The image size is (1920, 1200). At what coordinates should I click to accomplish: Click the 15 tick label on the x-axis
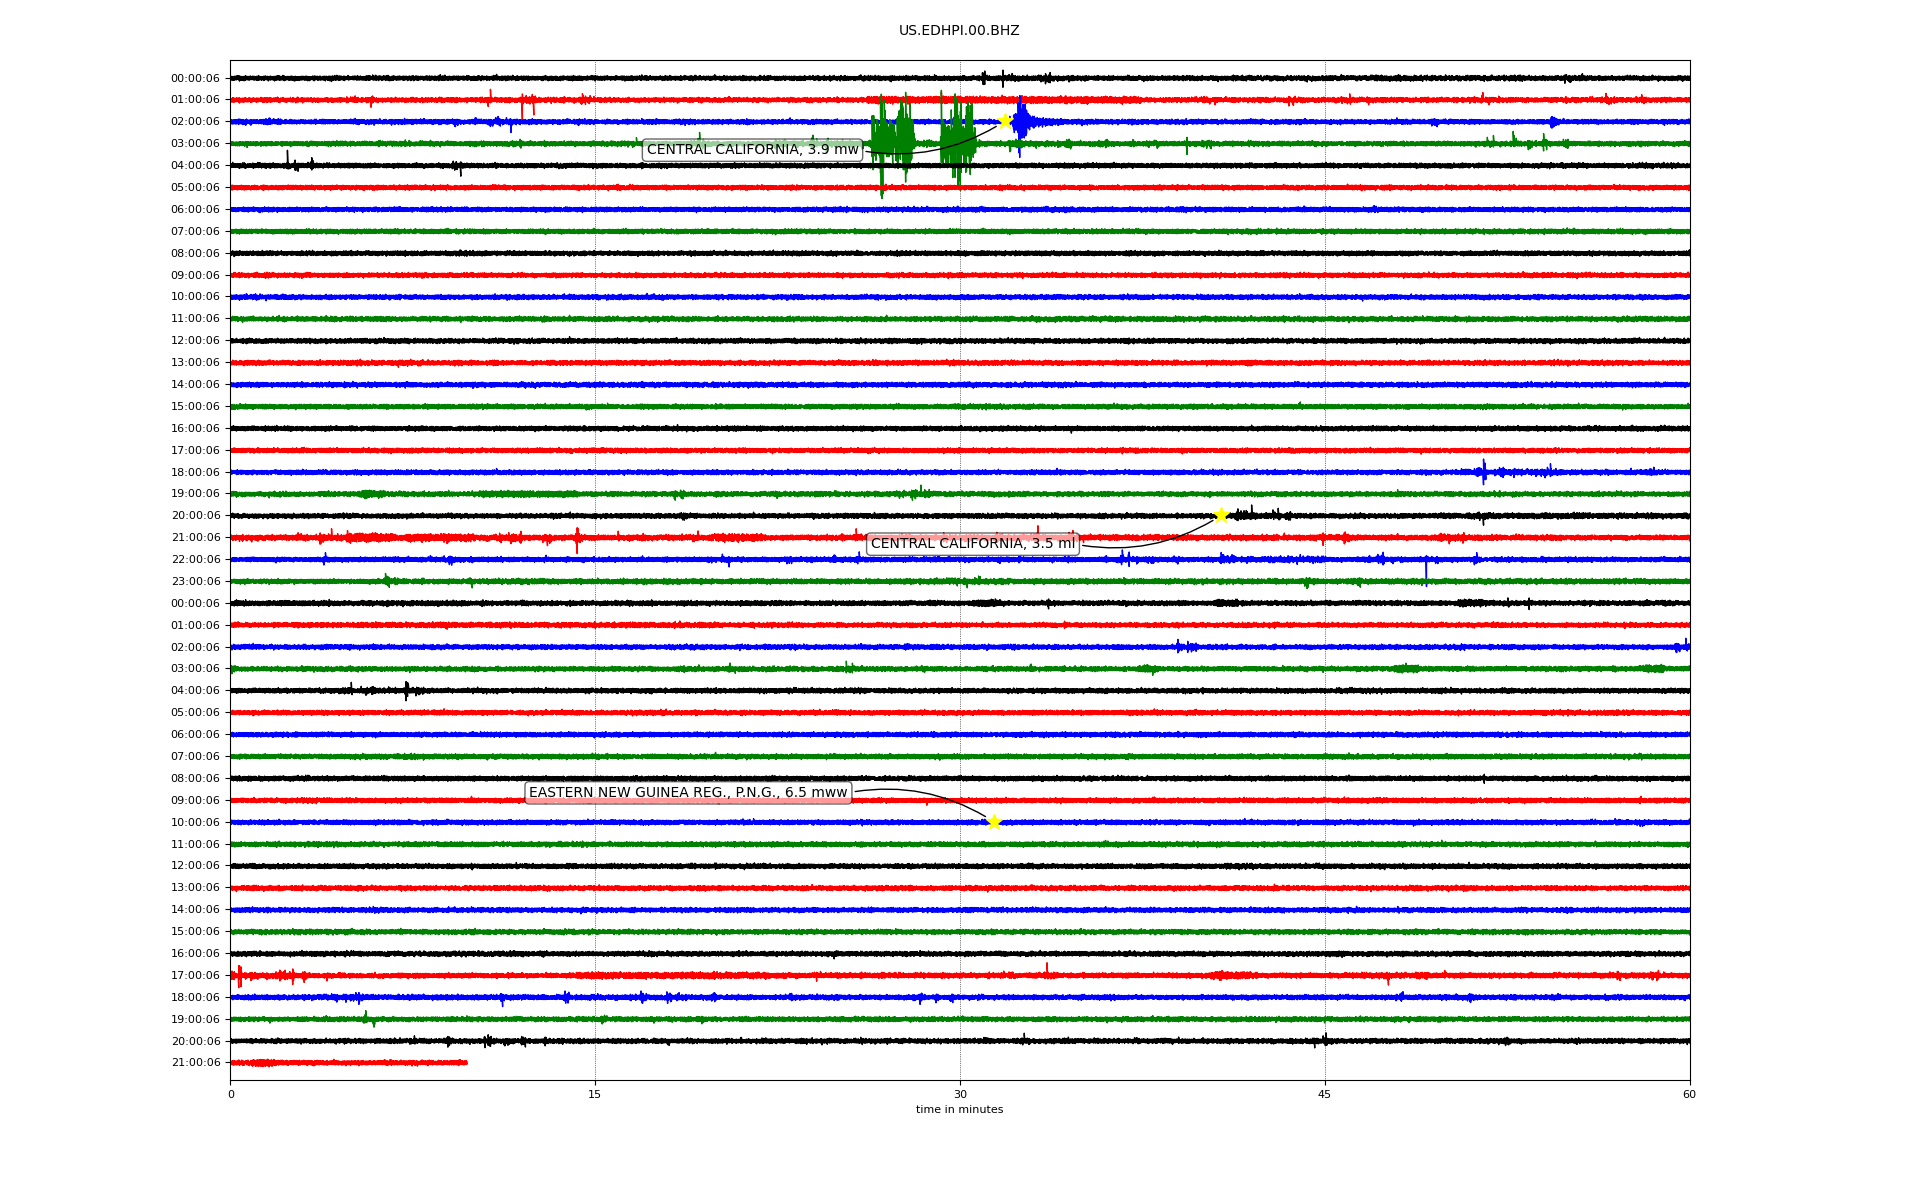595,1094
